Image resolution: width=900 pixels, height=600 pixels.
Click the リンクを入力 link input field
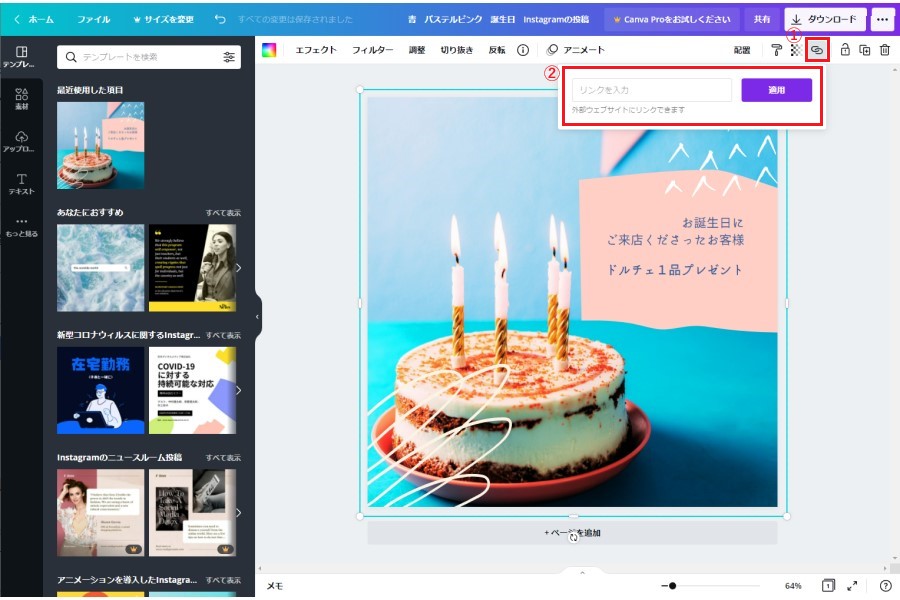click(651, 90)
